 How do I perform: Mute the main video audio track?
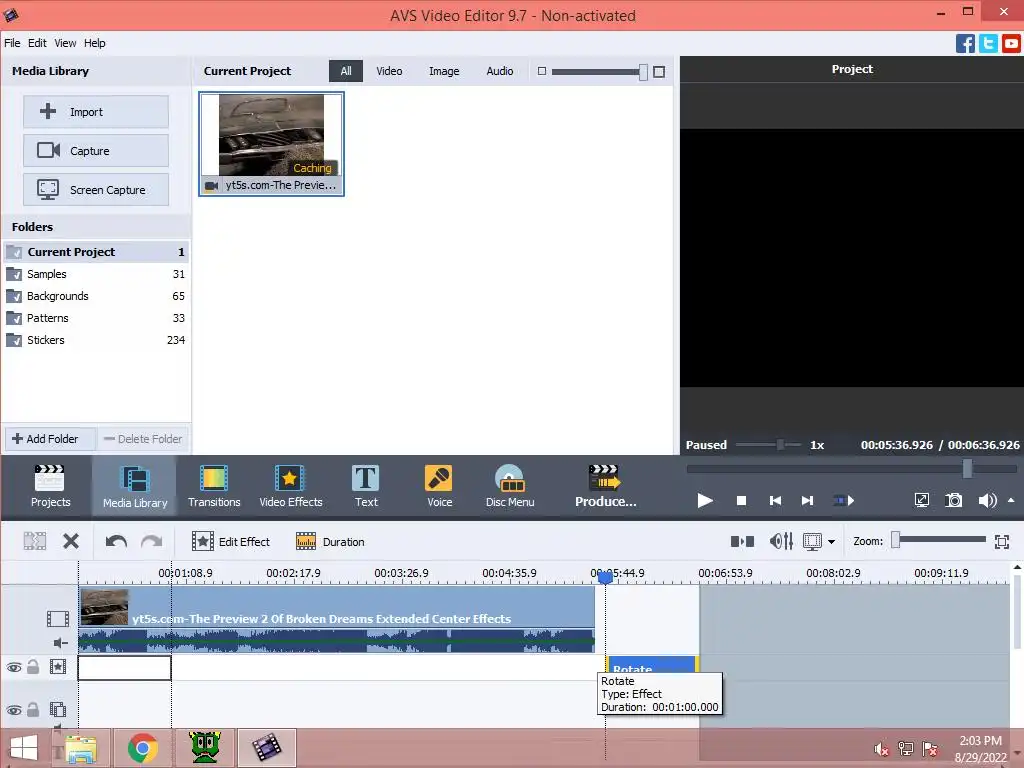[61, 643]
